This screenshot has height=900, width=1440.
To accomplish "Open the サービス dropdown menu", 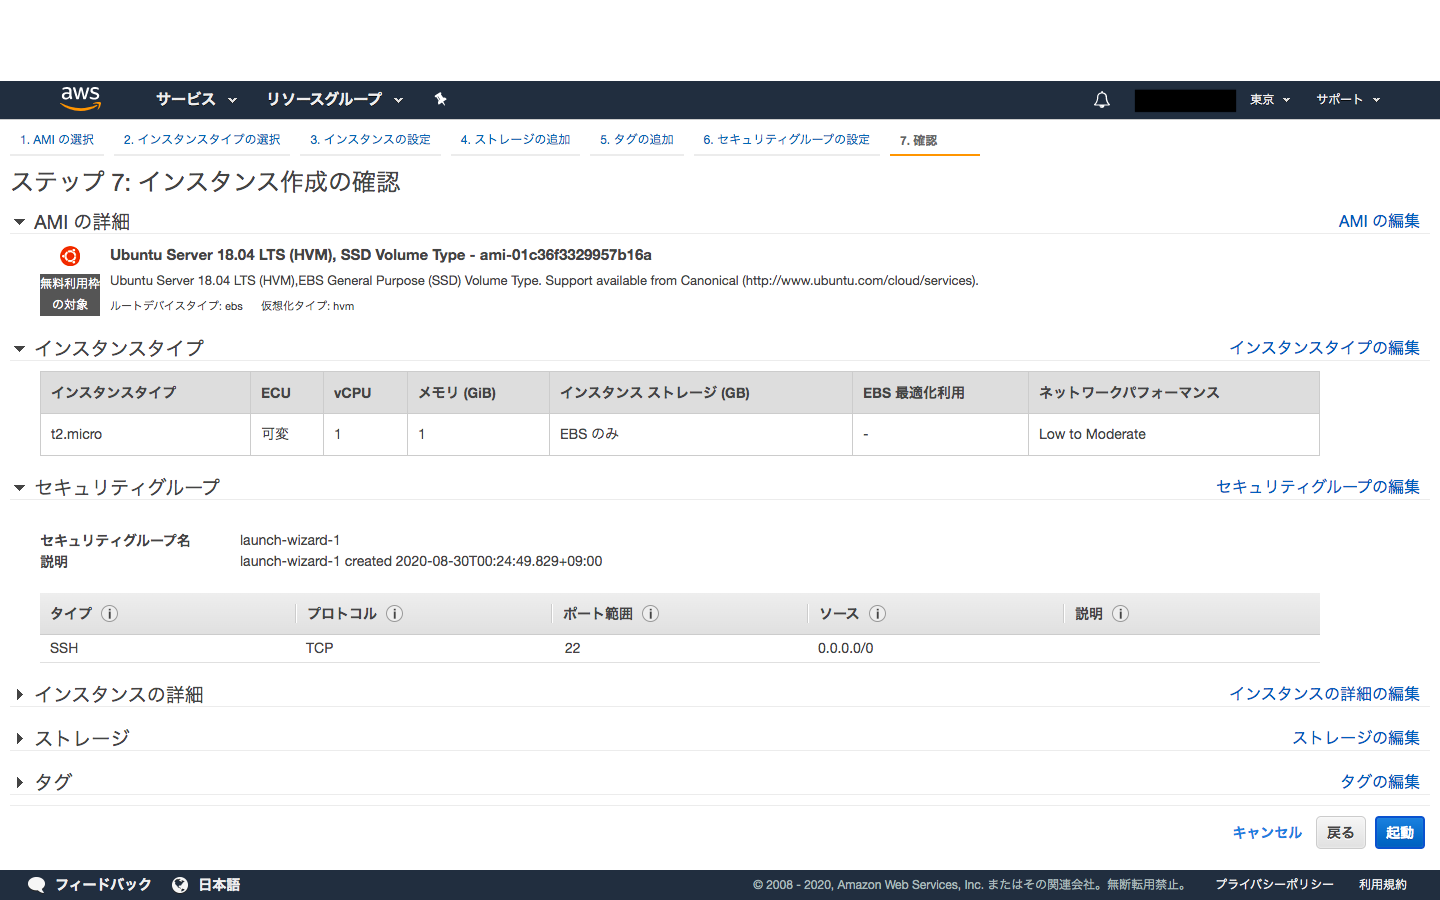I will click(x=196, y=99).
